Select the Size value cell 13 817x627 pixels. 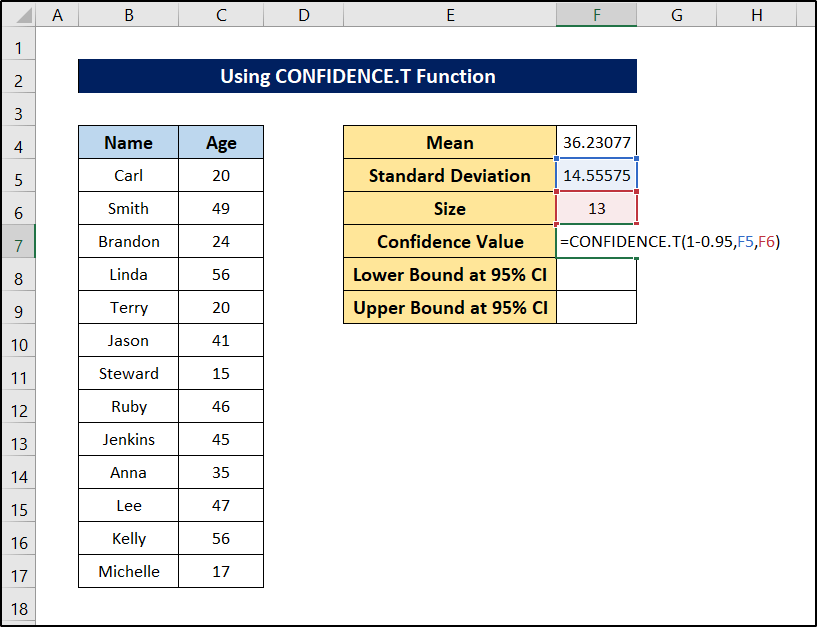tap(596, 209)
